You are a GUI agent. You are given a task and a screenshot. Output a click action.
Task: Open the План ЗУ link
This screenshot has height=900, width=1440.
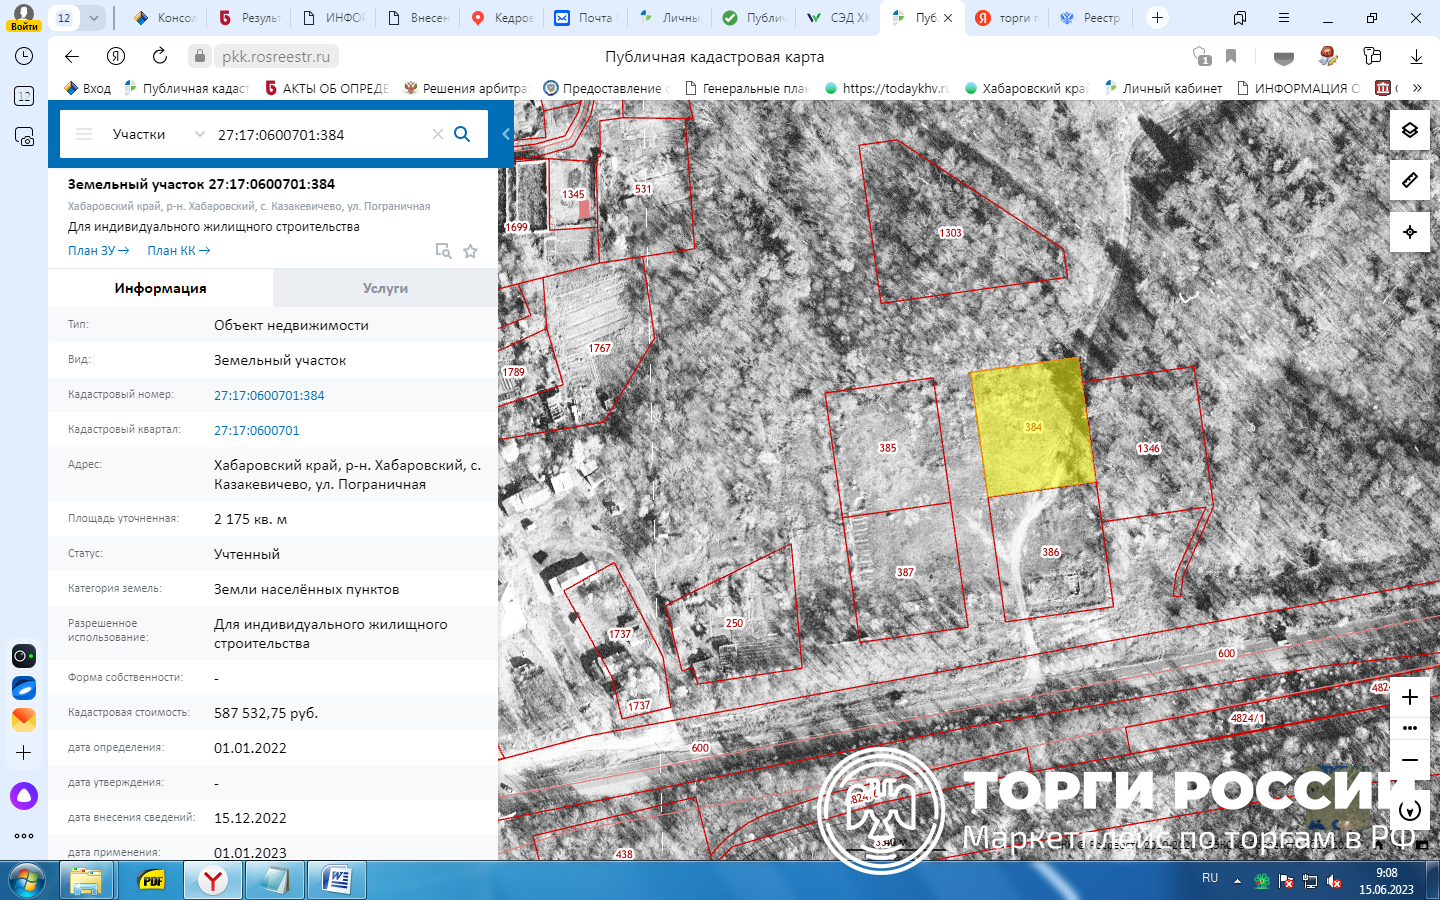tap(98, 251)
